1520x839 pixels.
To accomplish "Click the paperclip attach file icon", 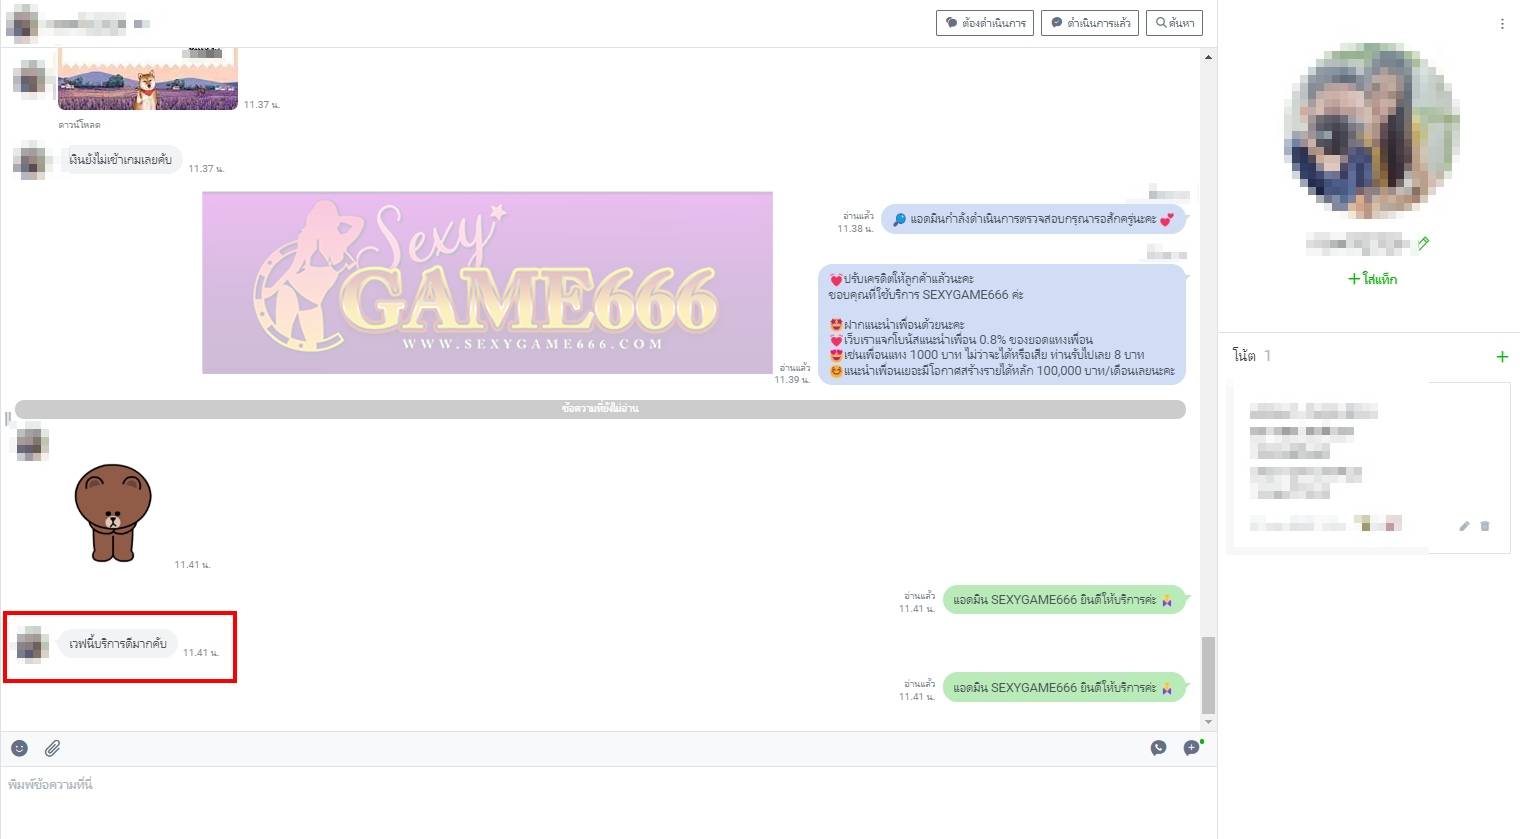I will [52, 748].
